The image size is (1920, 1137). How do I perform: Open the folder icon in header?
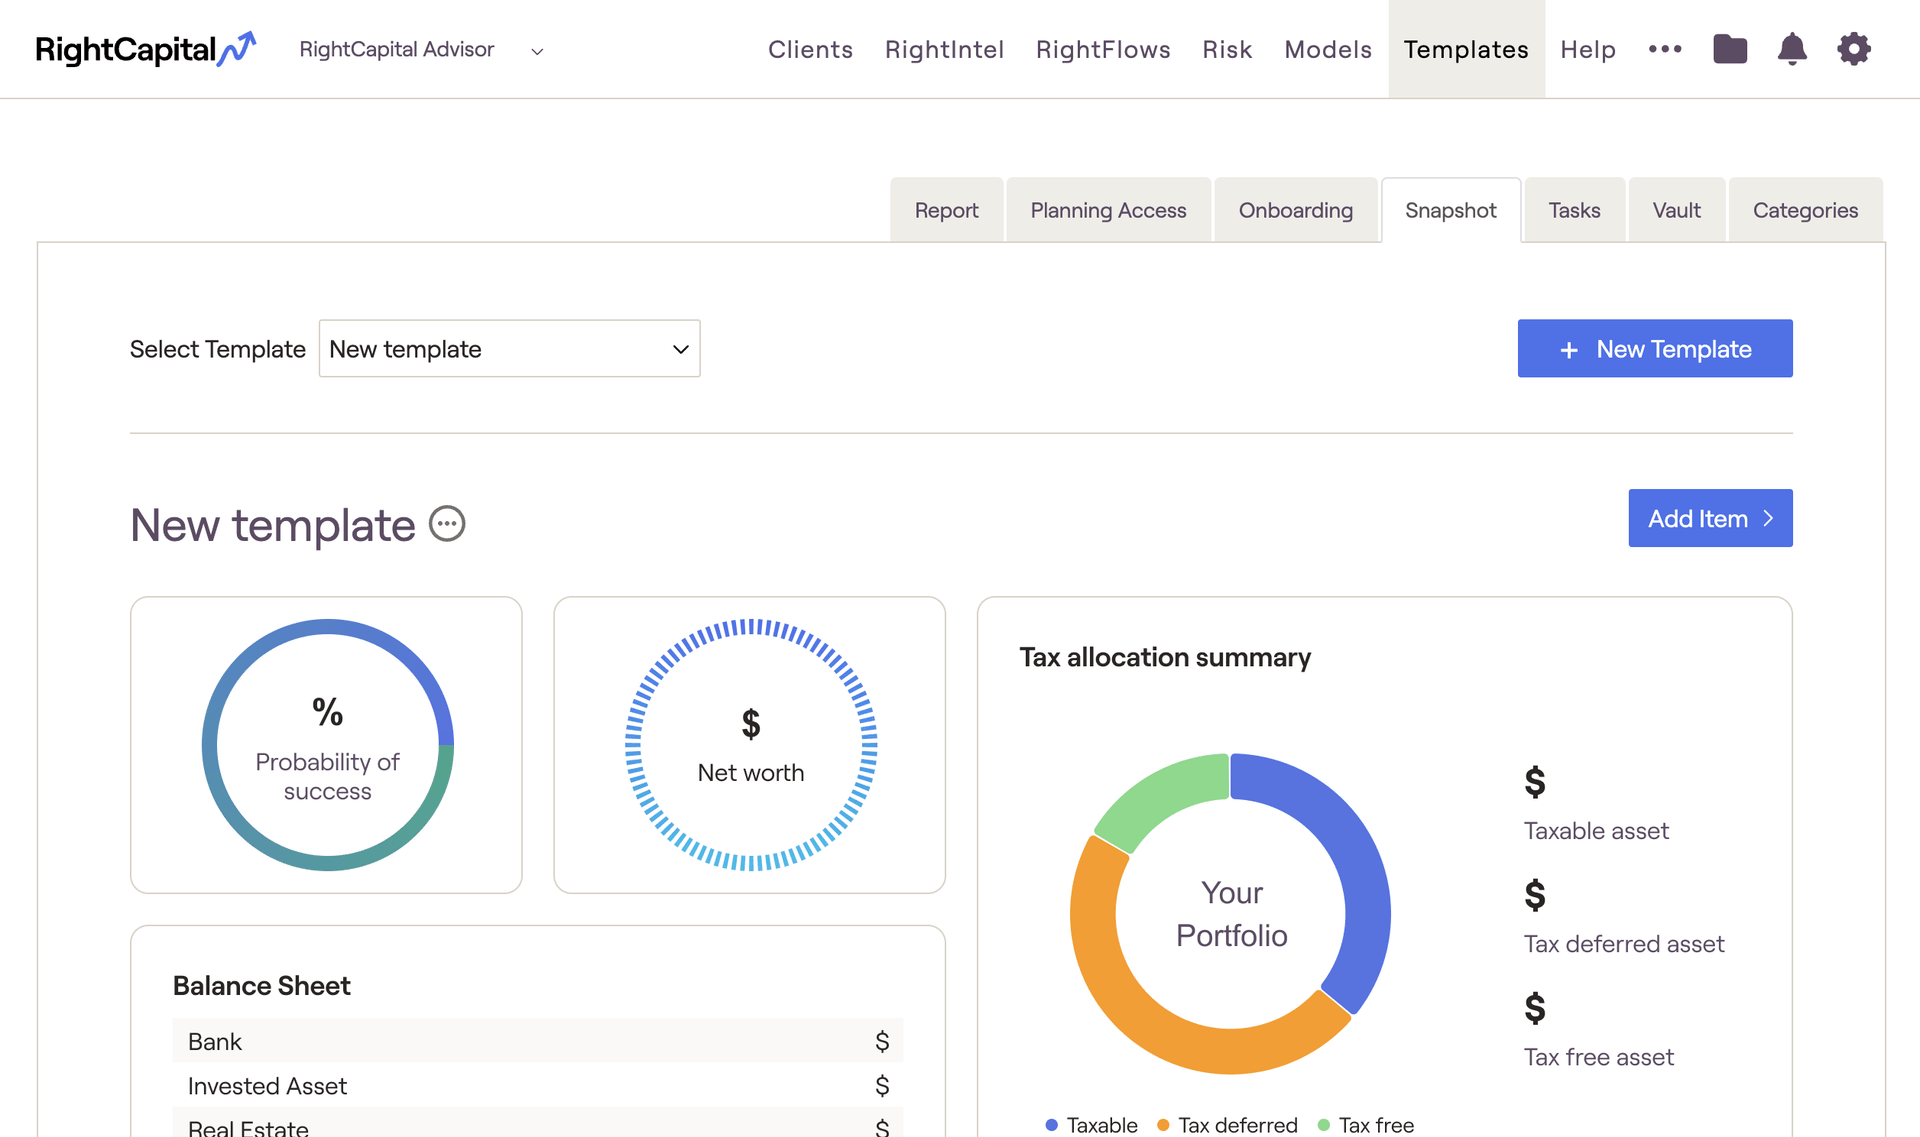tap(1730, 49)
